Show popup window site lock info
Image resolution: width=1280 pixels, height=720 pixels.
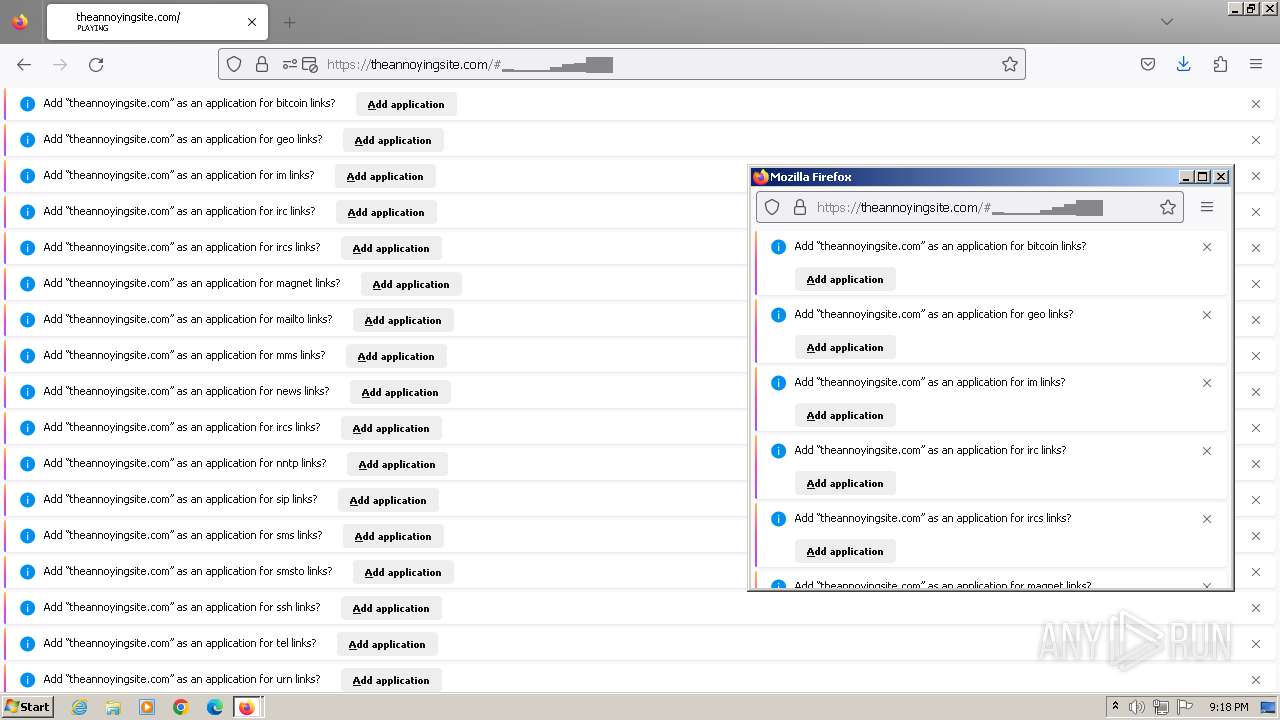point(800,207)
